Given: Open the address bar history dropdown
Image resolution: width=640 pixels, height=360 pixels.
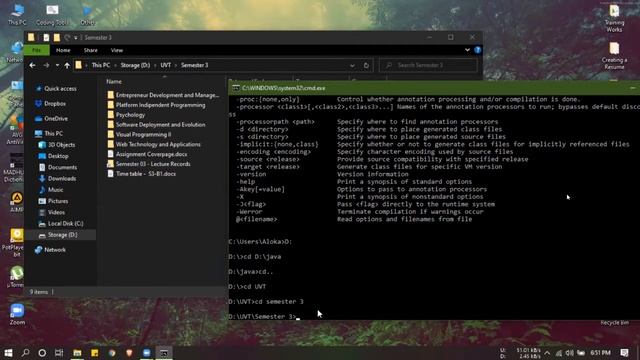Looking at the screenshot, I should (352, 65).
